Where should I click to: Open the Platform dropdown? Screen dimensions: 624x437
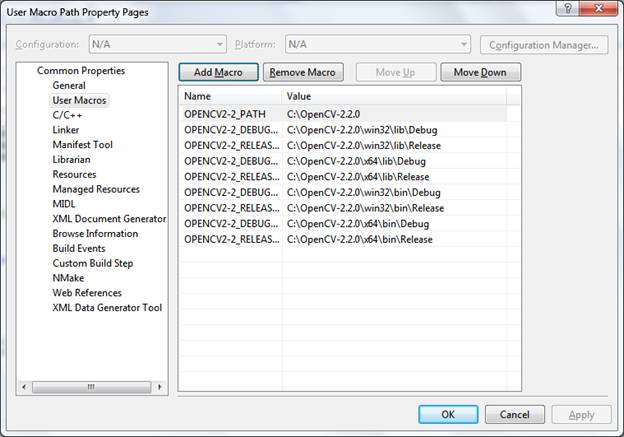pos(378,44)
